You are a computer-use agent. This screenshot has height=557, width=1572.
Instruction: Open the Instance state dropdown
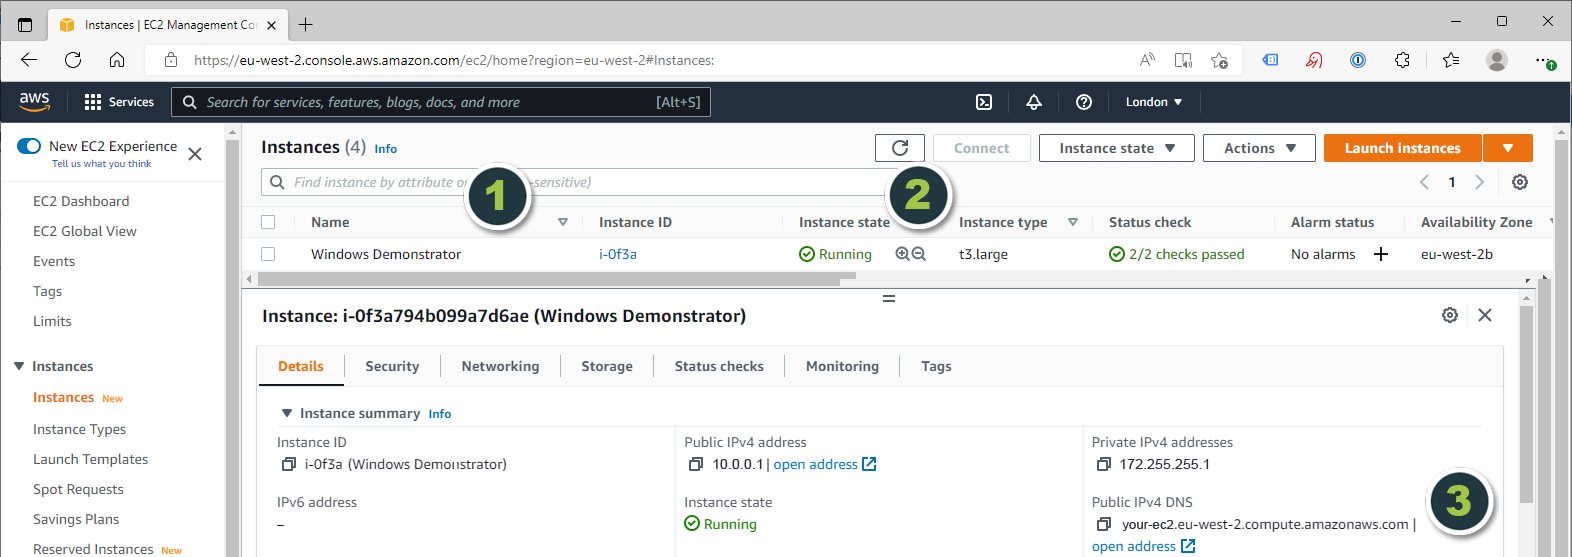(x=1116, y=148)
